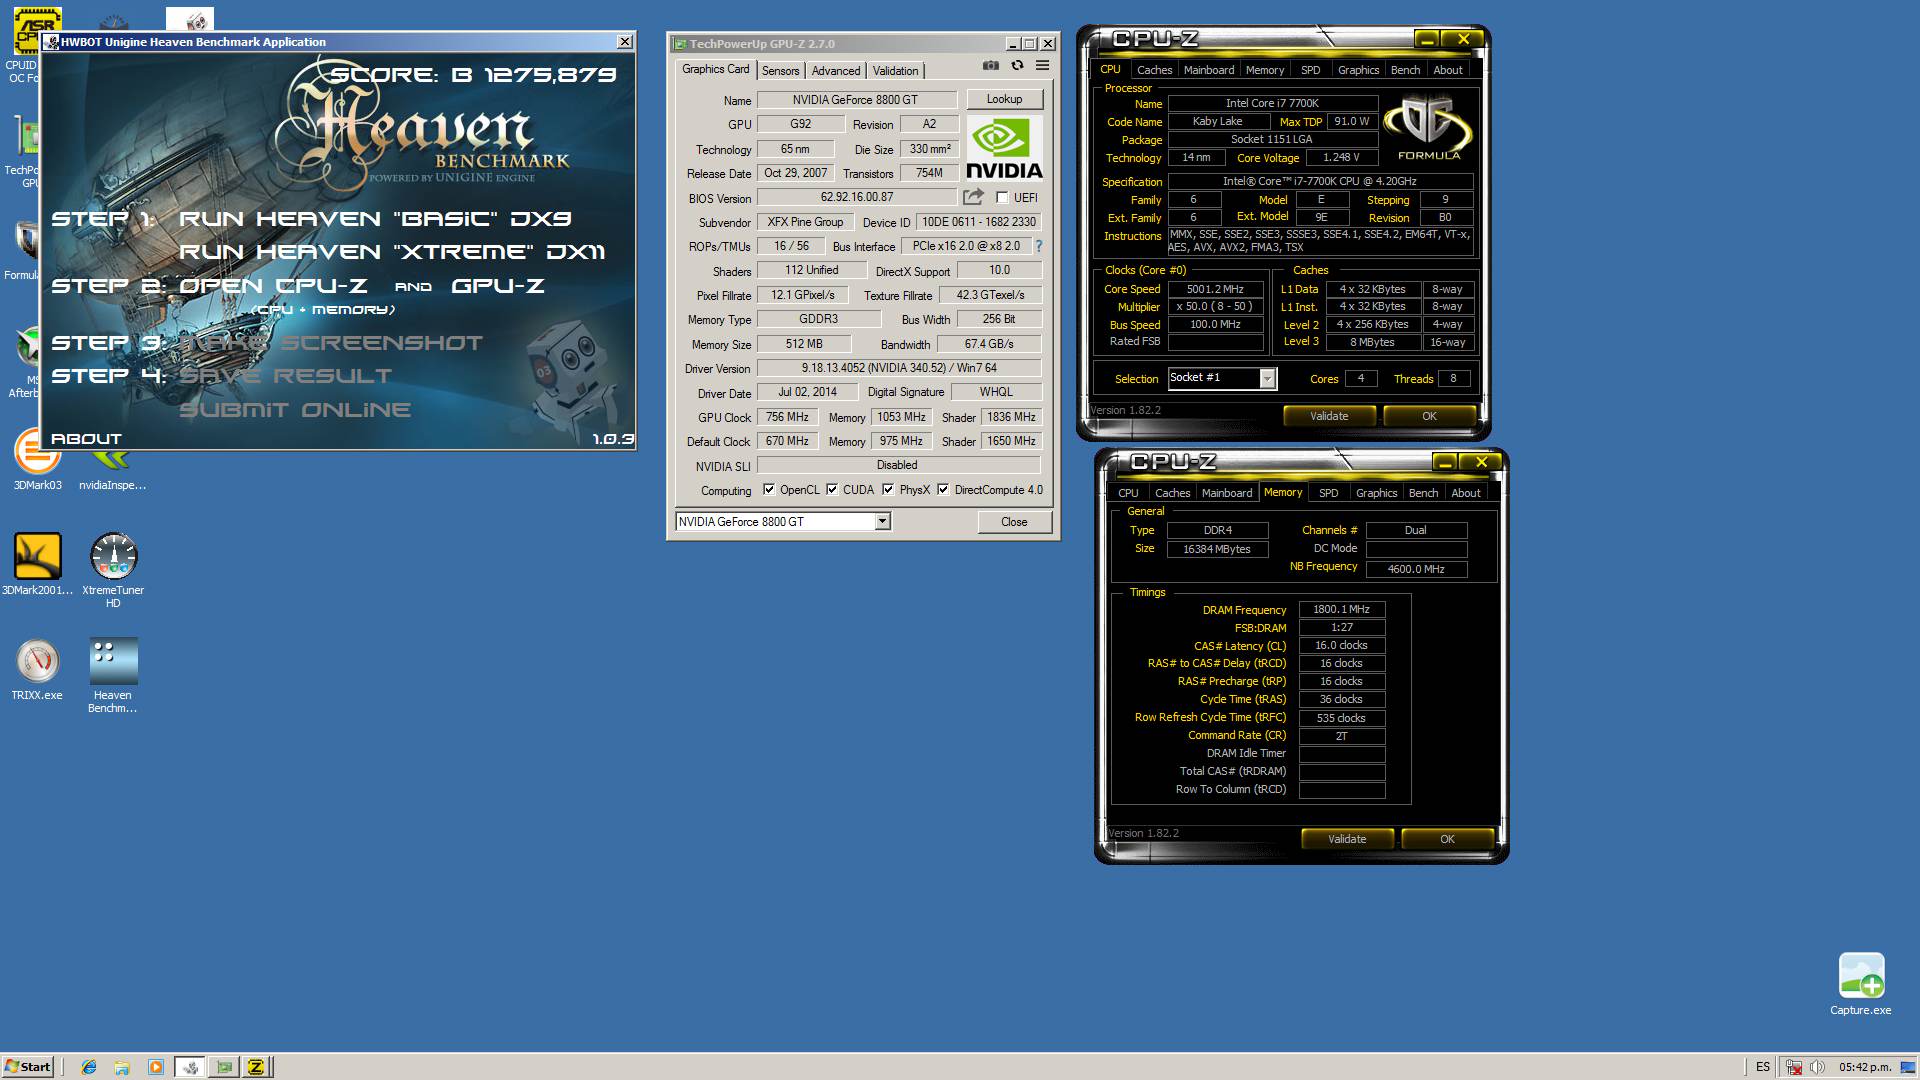Switch to the Advanced tab in GPU-Z
Image resolution: width=1920 pixels, height=1080 pixels.
[836, 71]
